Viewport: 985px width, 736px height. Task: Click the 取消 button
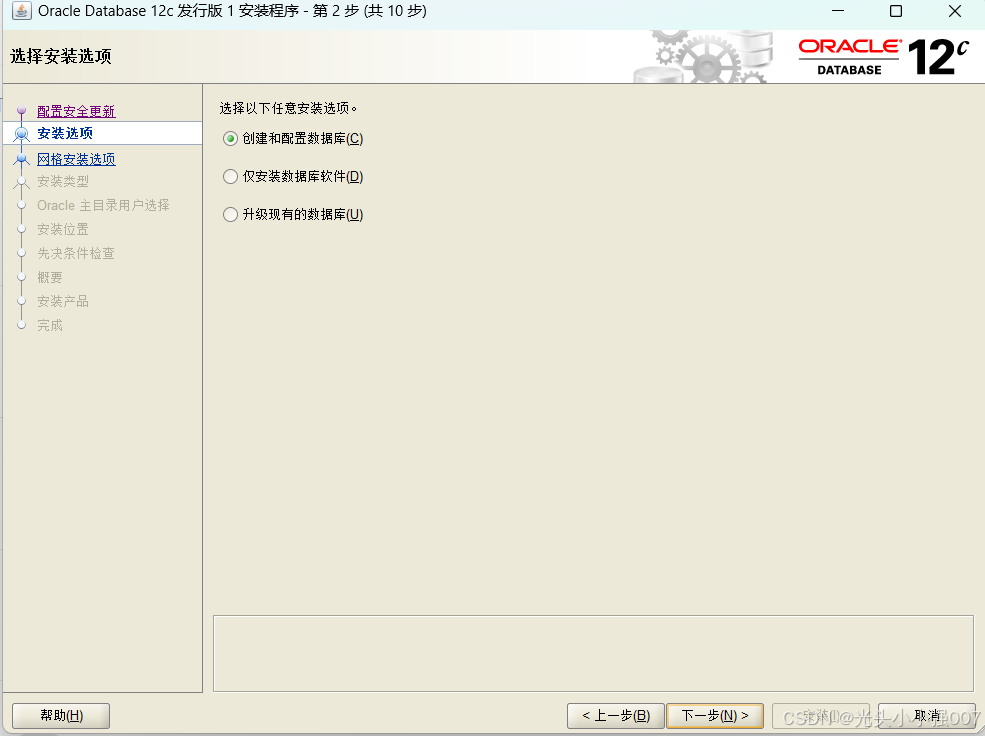[925, 715]
